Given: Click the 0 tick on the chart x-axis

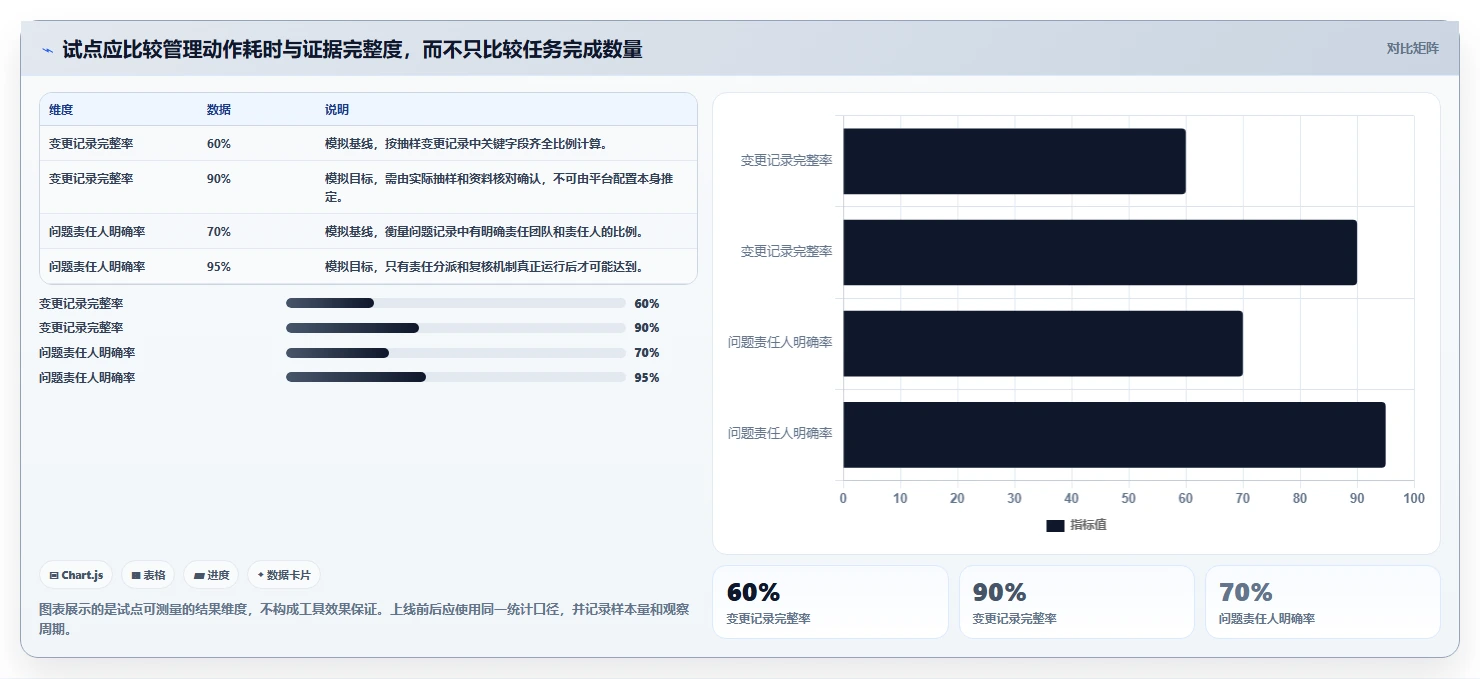Looking at the screenshot, I should 843,498.
